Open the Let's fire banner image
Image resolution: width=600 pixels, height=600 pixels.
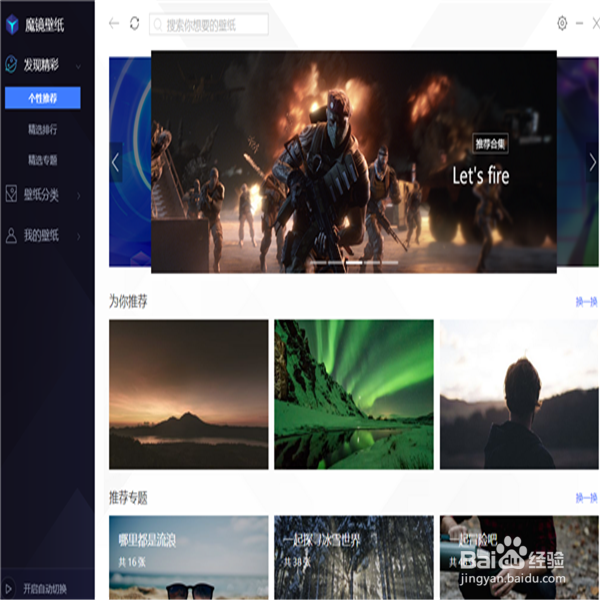pos(354,162)
